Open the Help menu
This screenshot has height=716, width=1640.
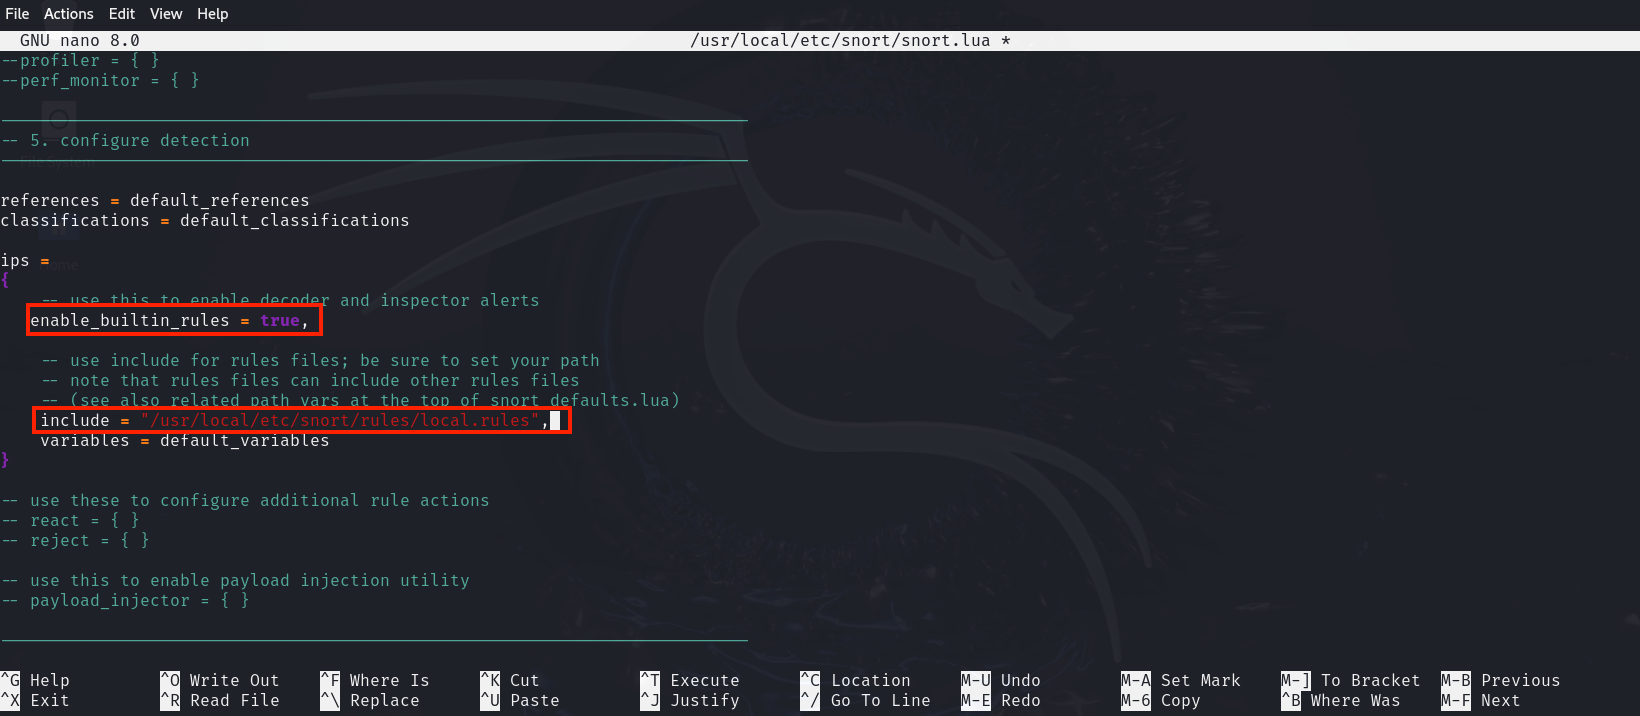click(212, 13)
